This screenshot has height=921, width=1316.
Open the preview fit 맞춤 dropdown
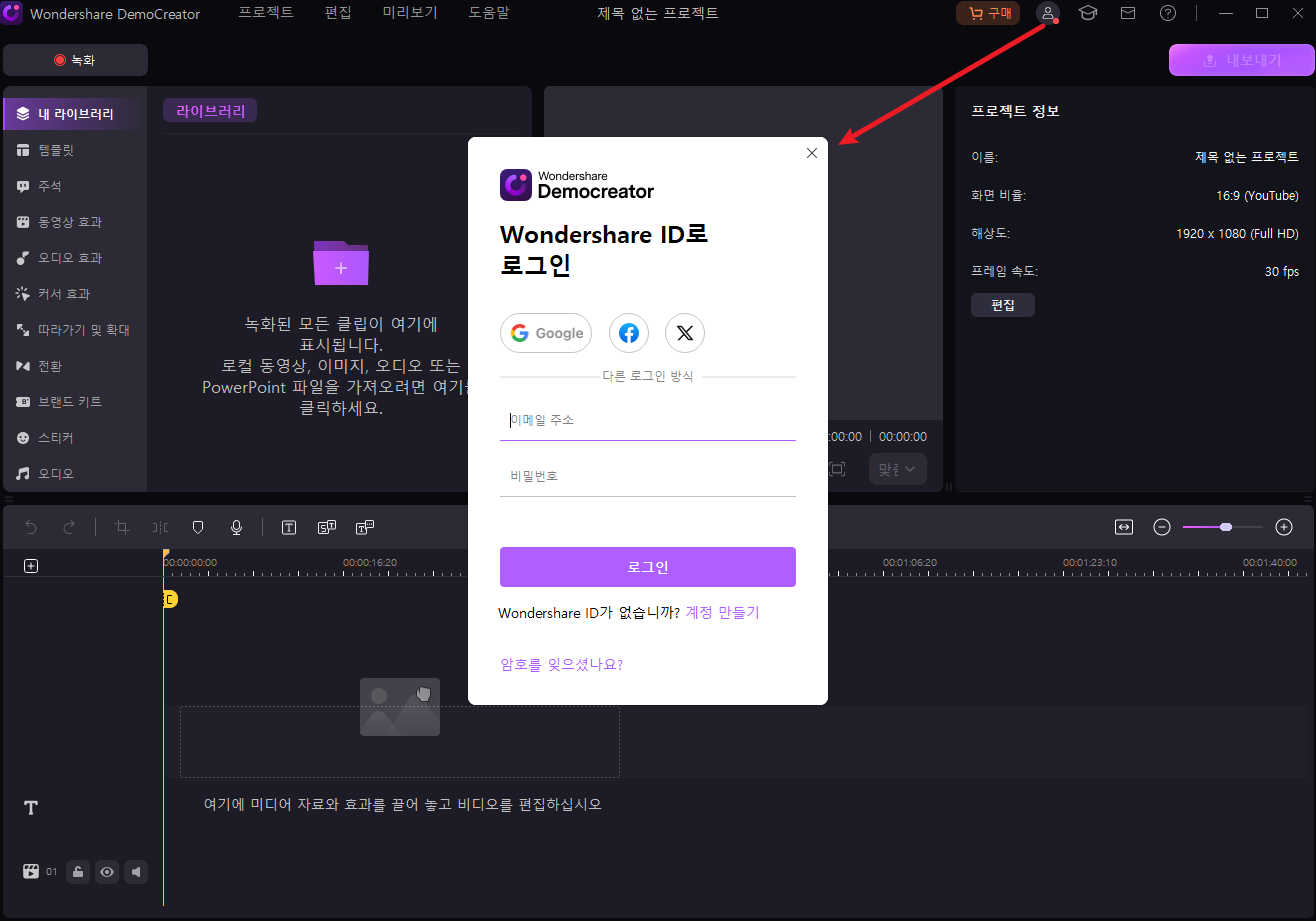coord(898,469)
